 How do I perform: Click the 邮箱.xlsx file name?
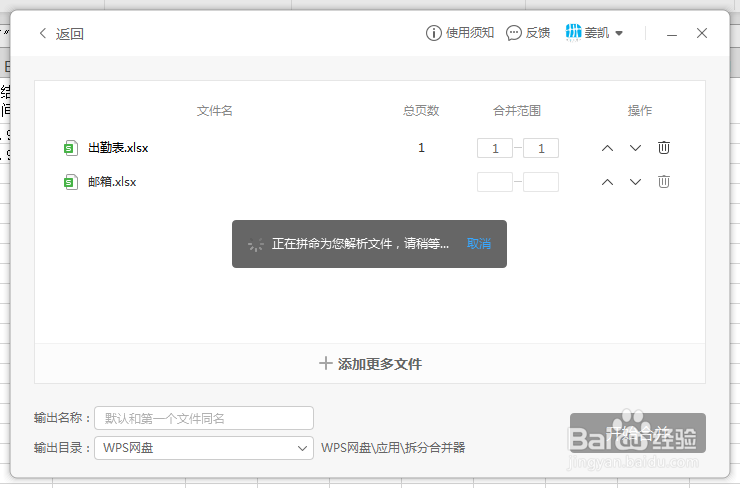112,182
